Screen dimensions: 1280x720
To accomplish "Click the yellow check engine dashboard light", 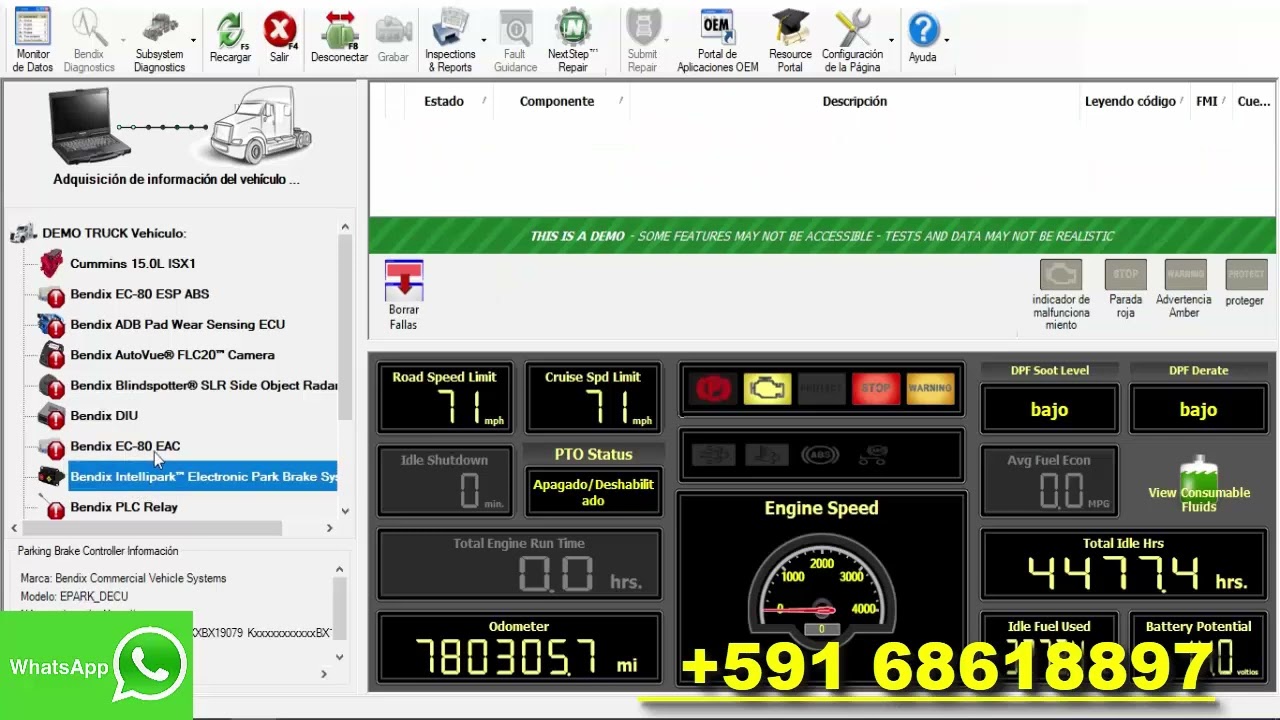I will tap(767, 388).
